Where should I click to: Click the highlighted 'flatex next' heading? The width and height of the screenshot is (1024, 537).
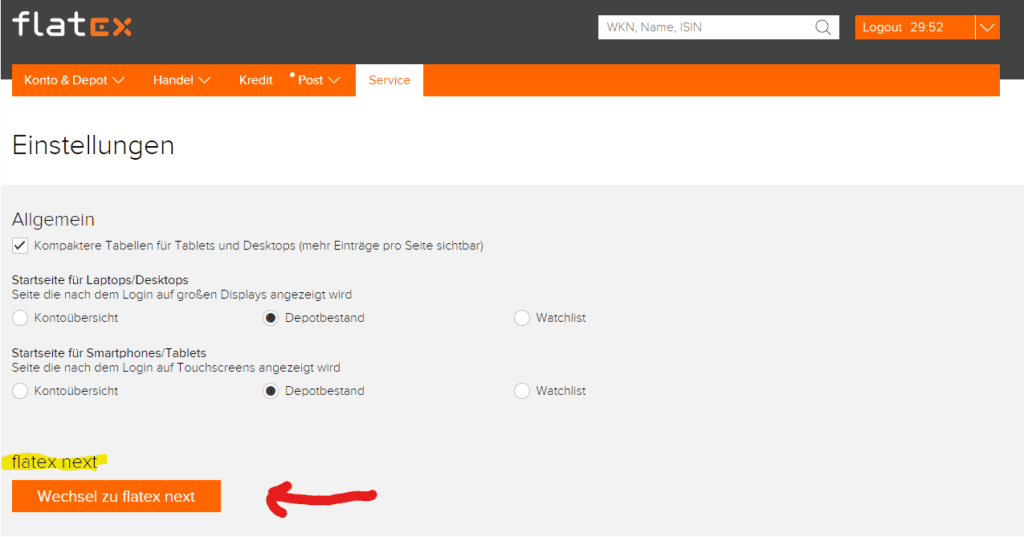click(54, 462)
